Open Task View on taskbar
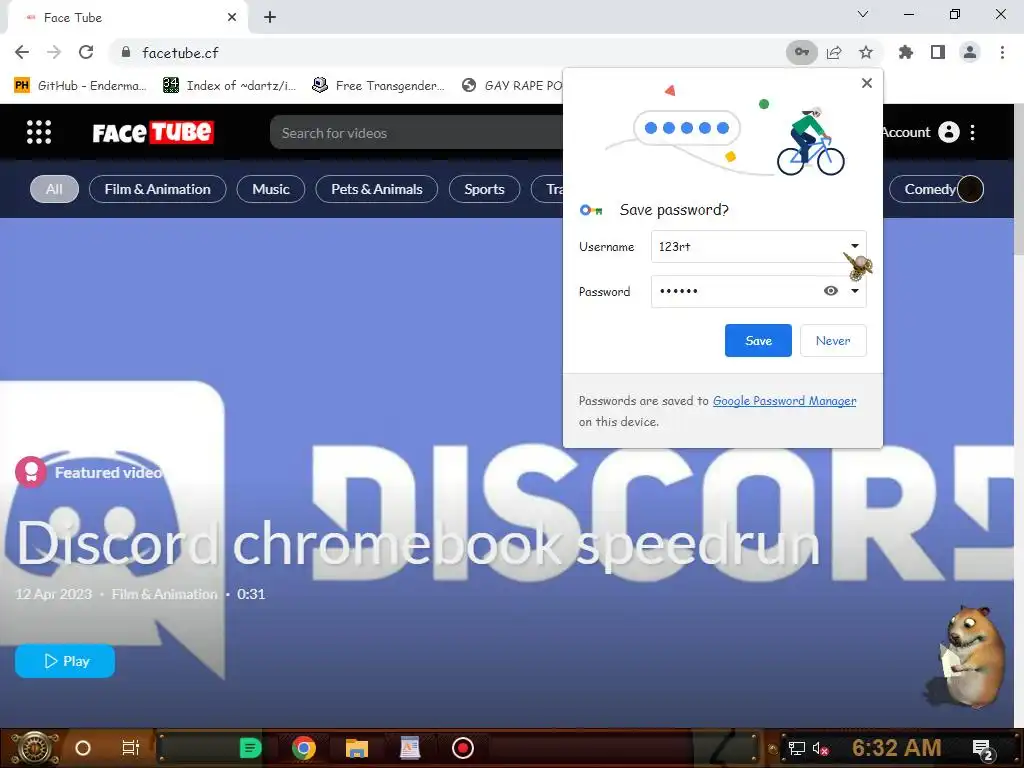 pos(131,748)
